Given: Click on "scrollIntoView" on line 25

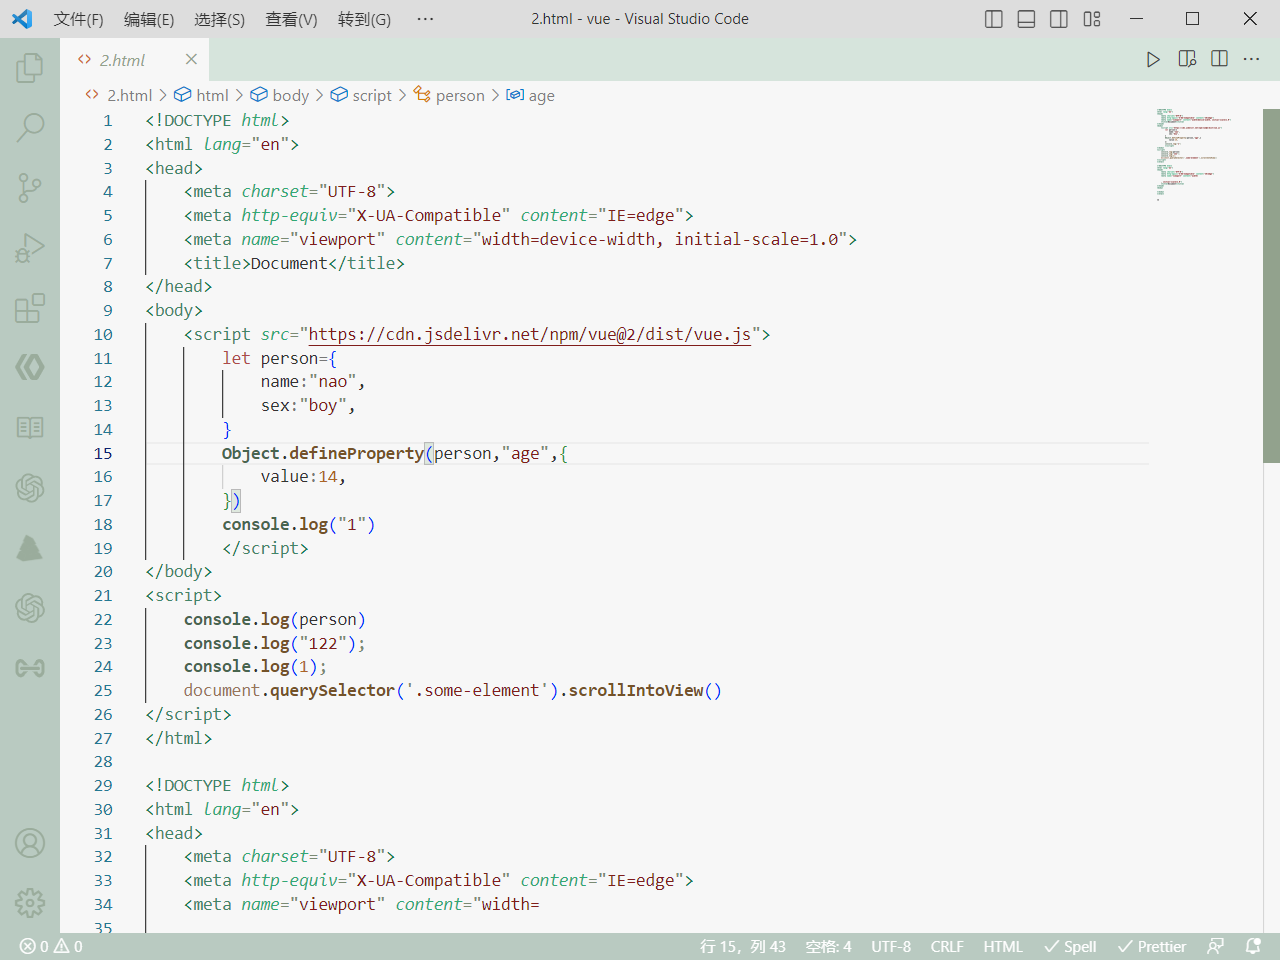Looking at the screenshot, I should coord(636,690).
